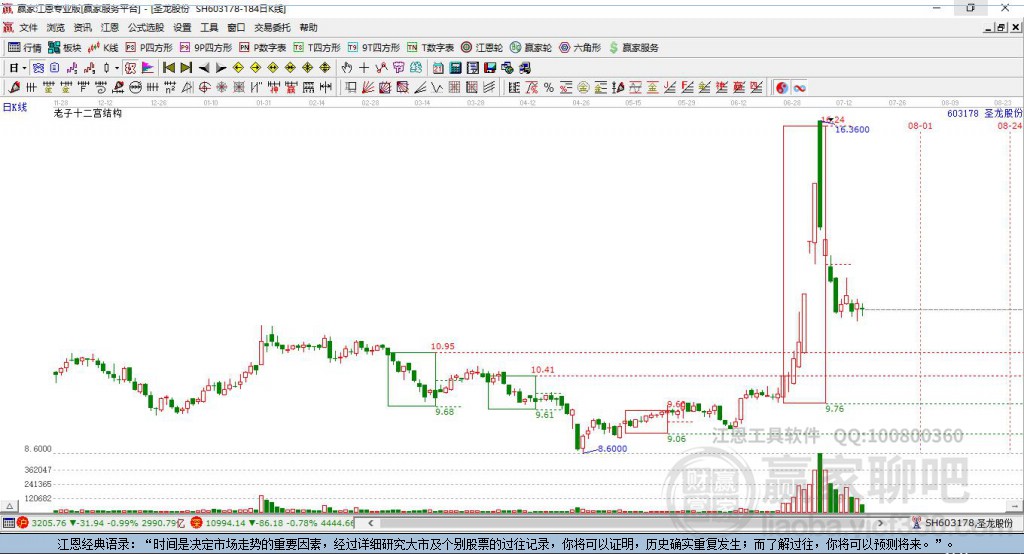Click the K线 candlestick chart button
This screenshot has height=554, width=1024.
coord(103,47)
